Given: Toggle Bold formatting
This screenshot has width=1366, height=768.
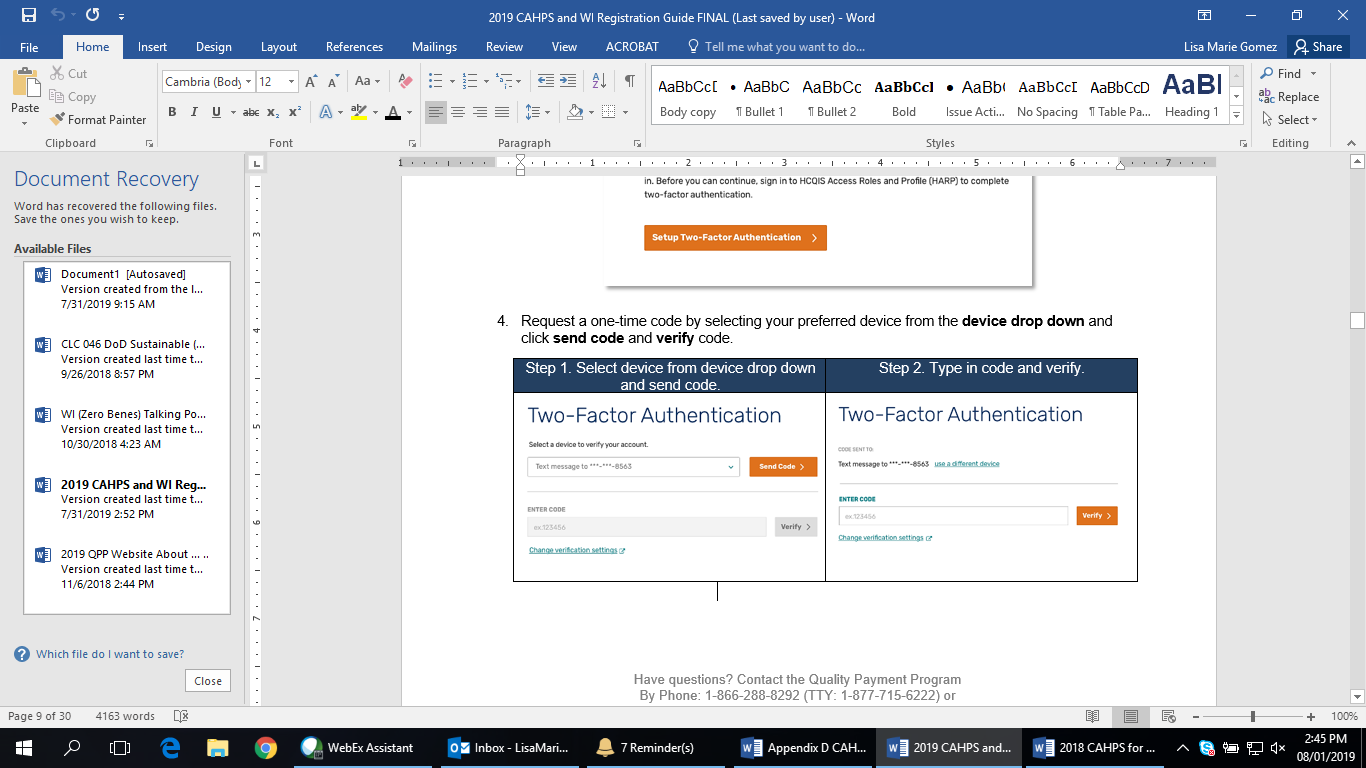Looking at the screenshot, I should pyautogui.click(x=172, y=113).
